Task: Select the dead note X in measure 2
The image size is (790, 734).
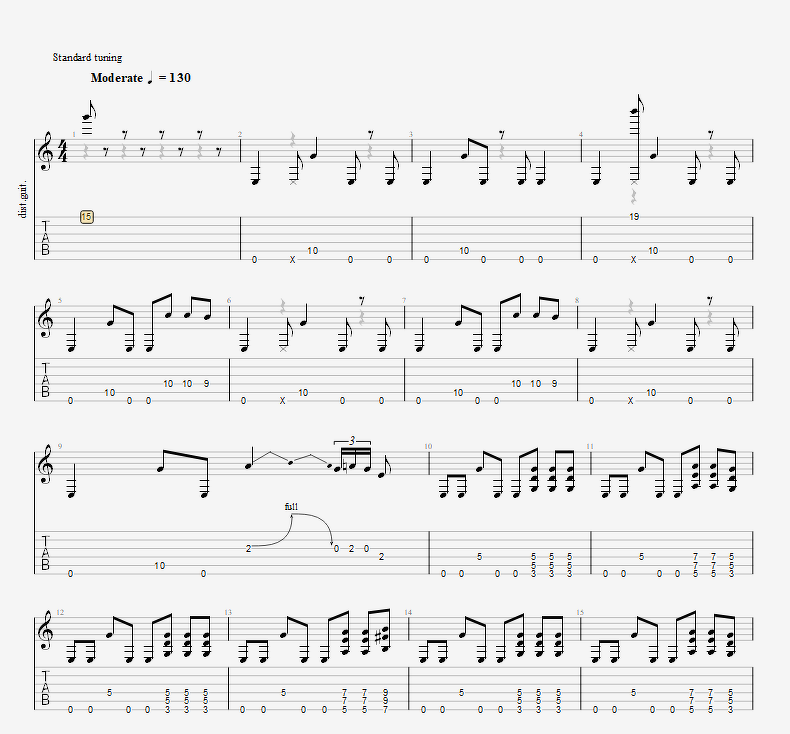Action: click(292, 260)
